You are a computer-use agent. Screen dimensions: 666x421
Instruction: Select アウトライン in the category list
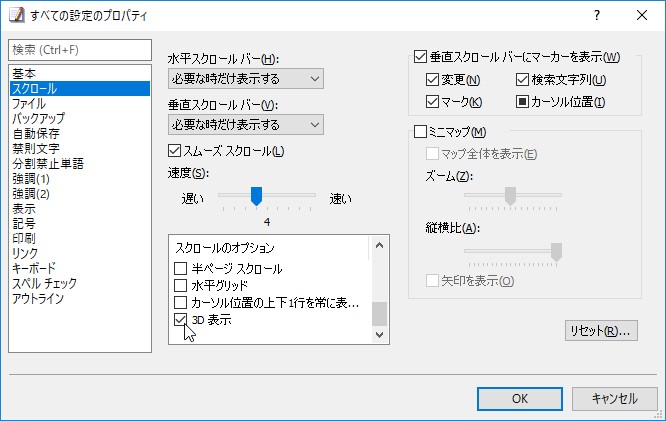click(80, 299)
